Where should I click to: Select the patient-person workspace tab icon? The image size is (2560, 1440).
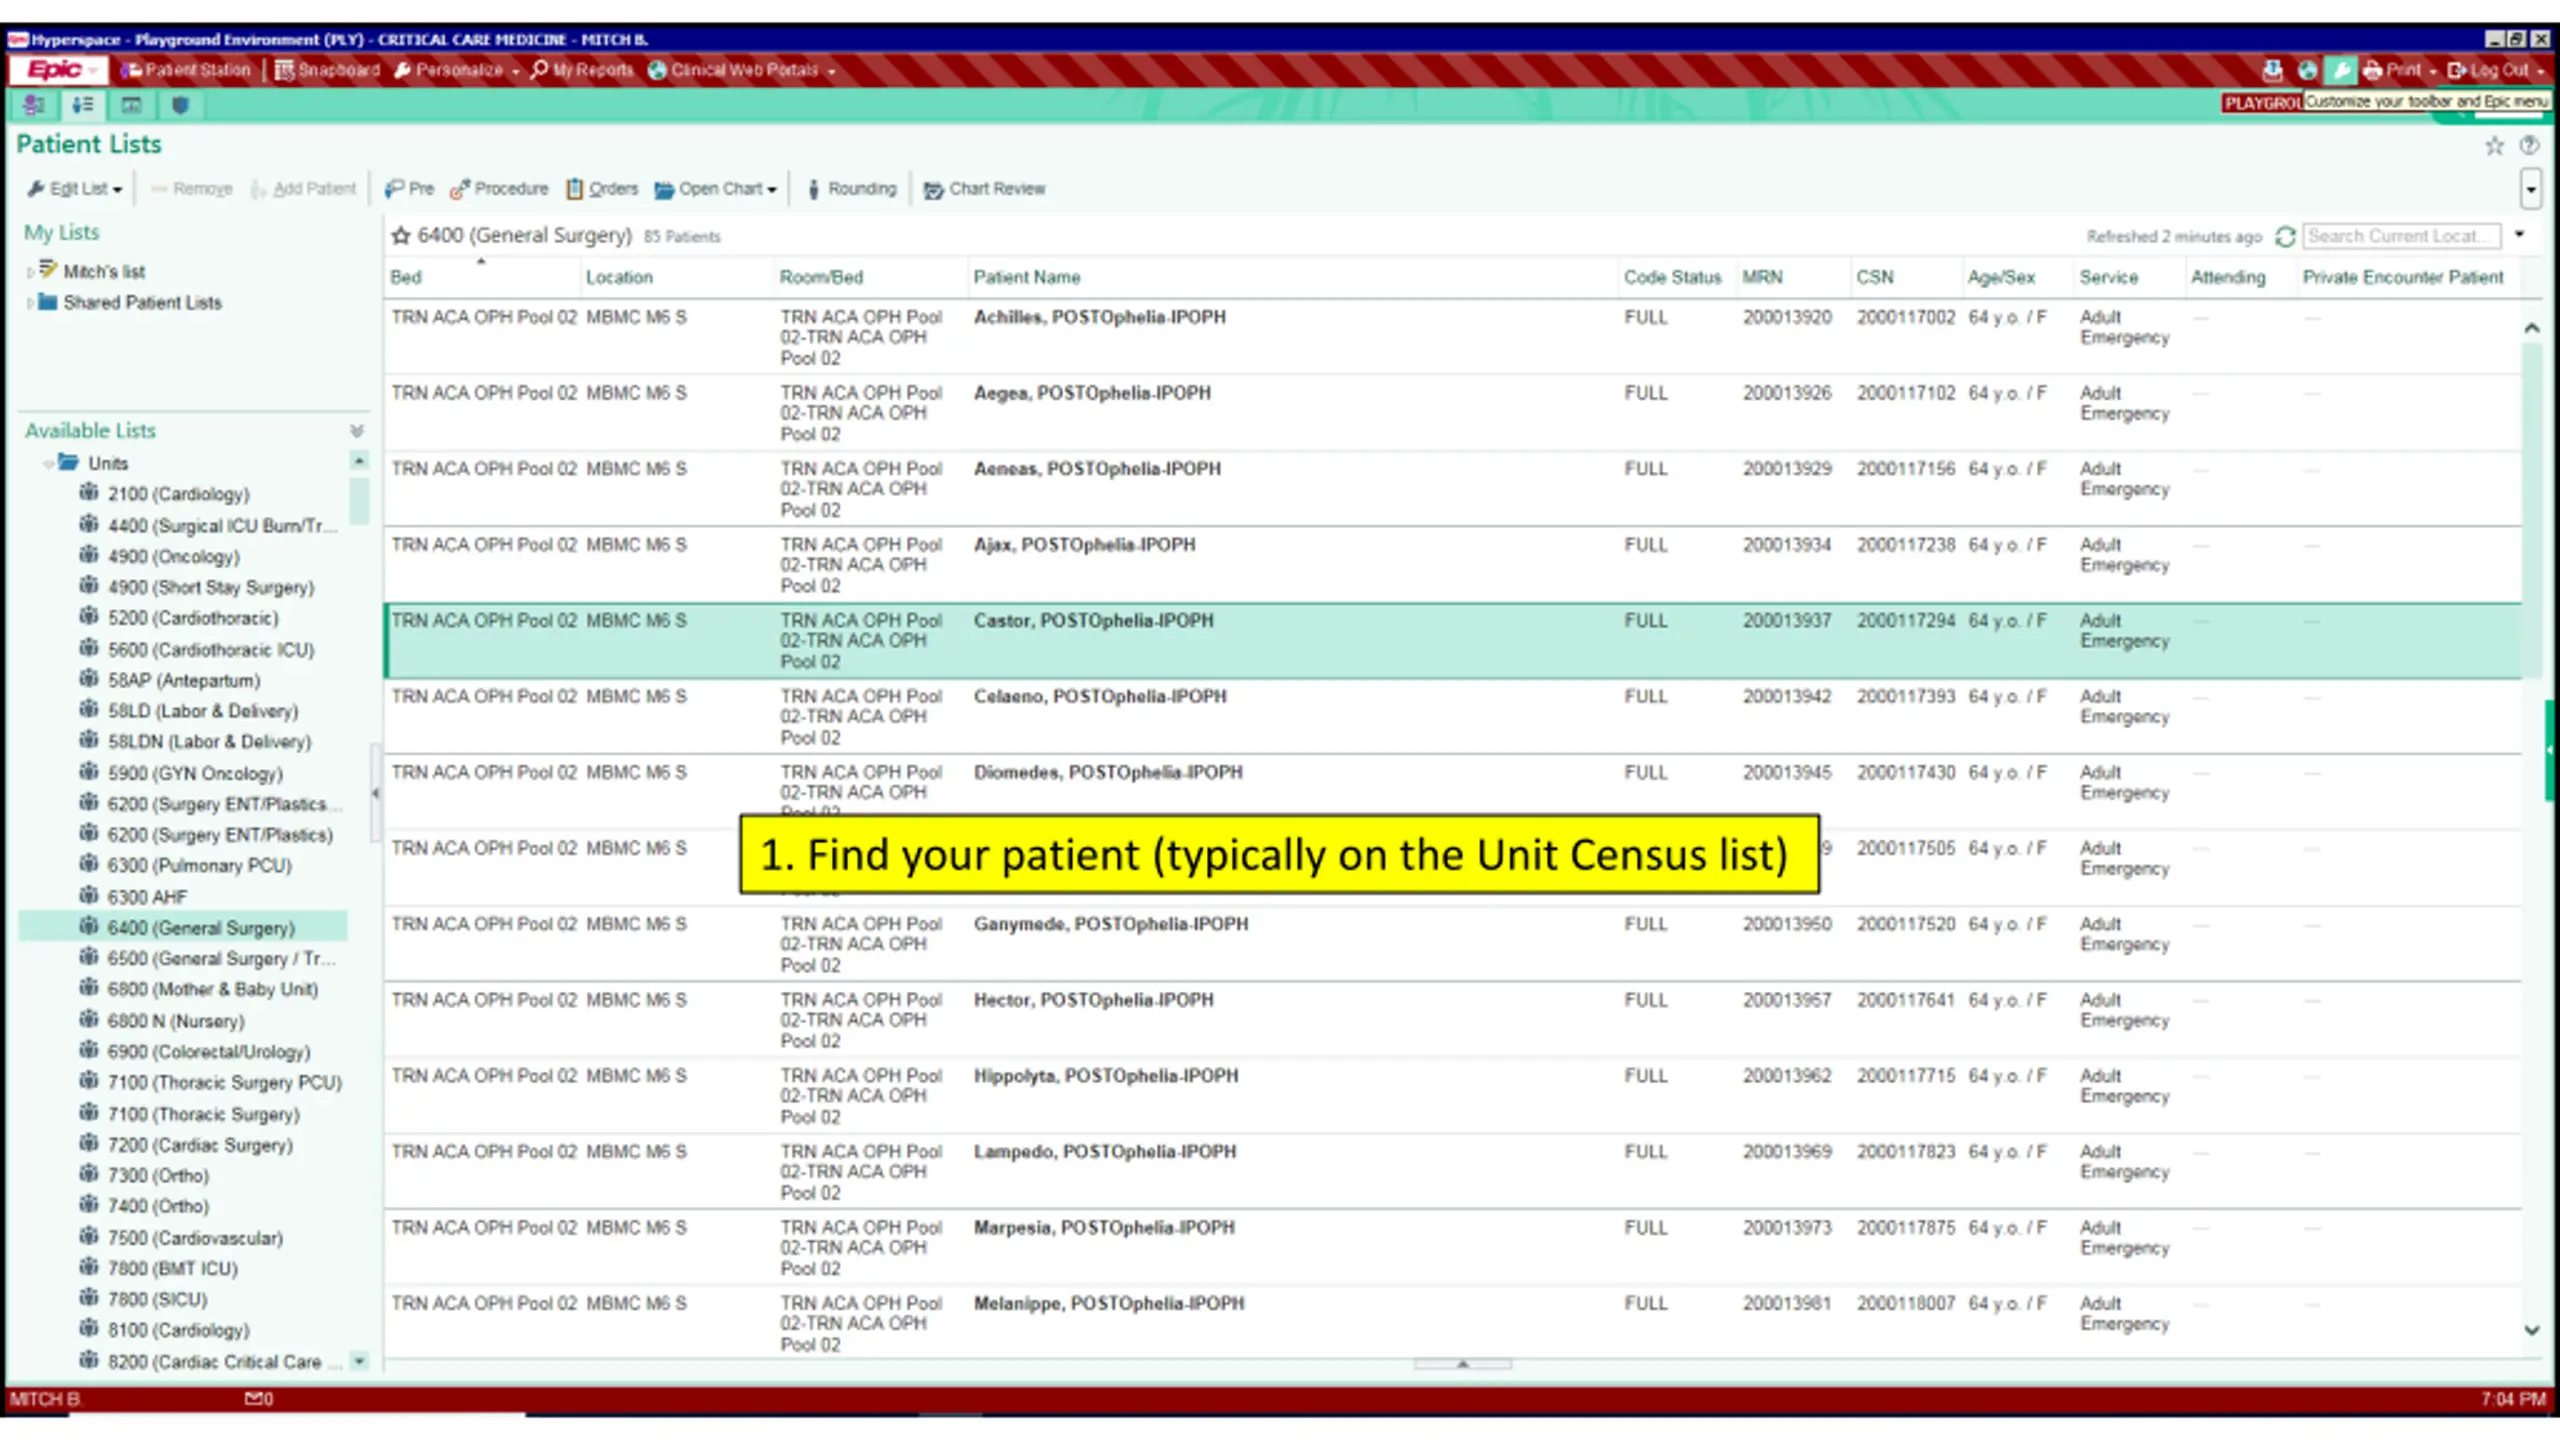pos(34,105)
